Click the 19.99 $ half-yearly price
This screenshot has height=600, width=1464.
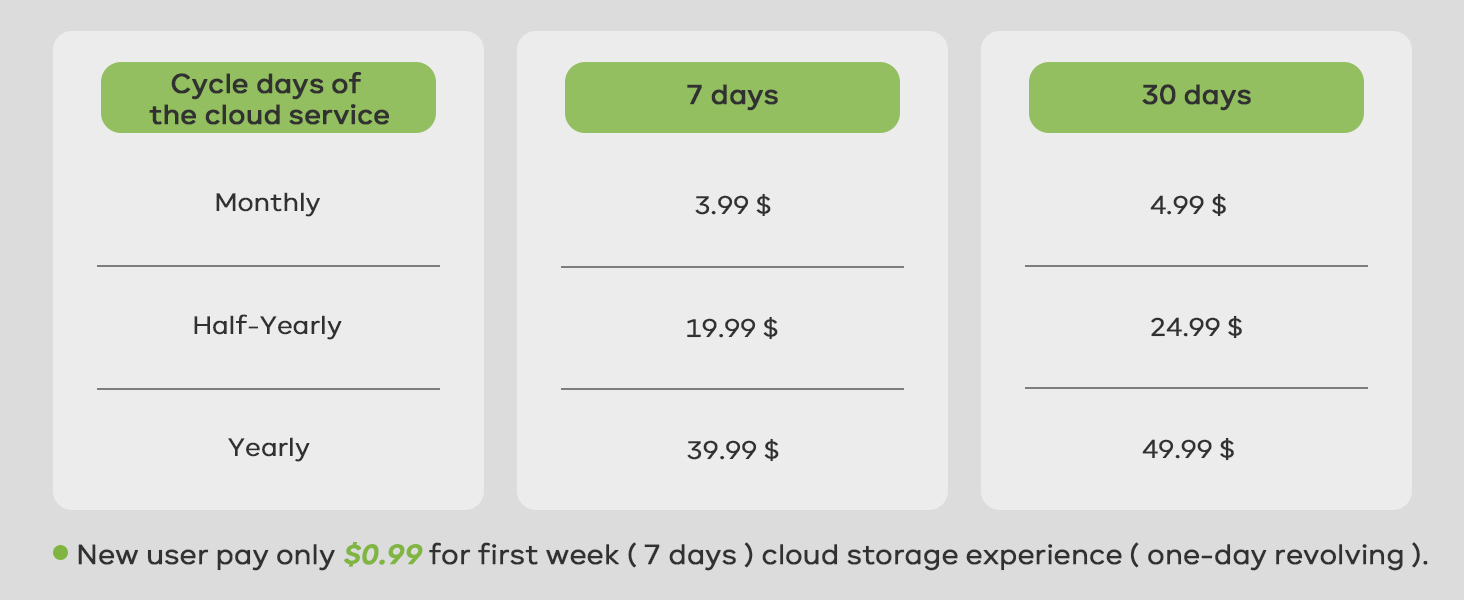(732, 328)
